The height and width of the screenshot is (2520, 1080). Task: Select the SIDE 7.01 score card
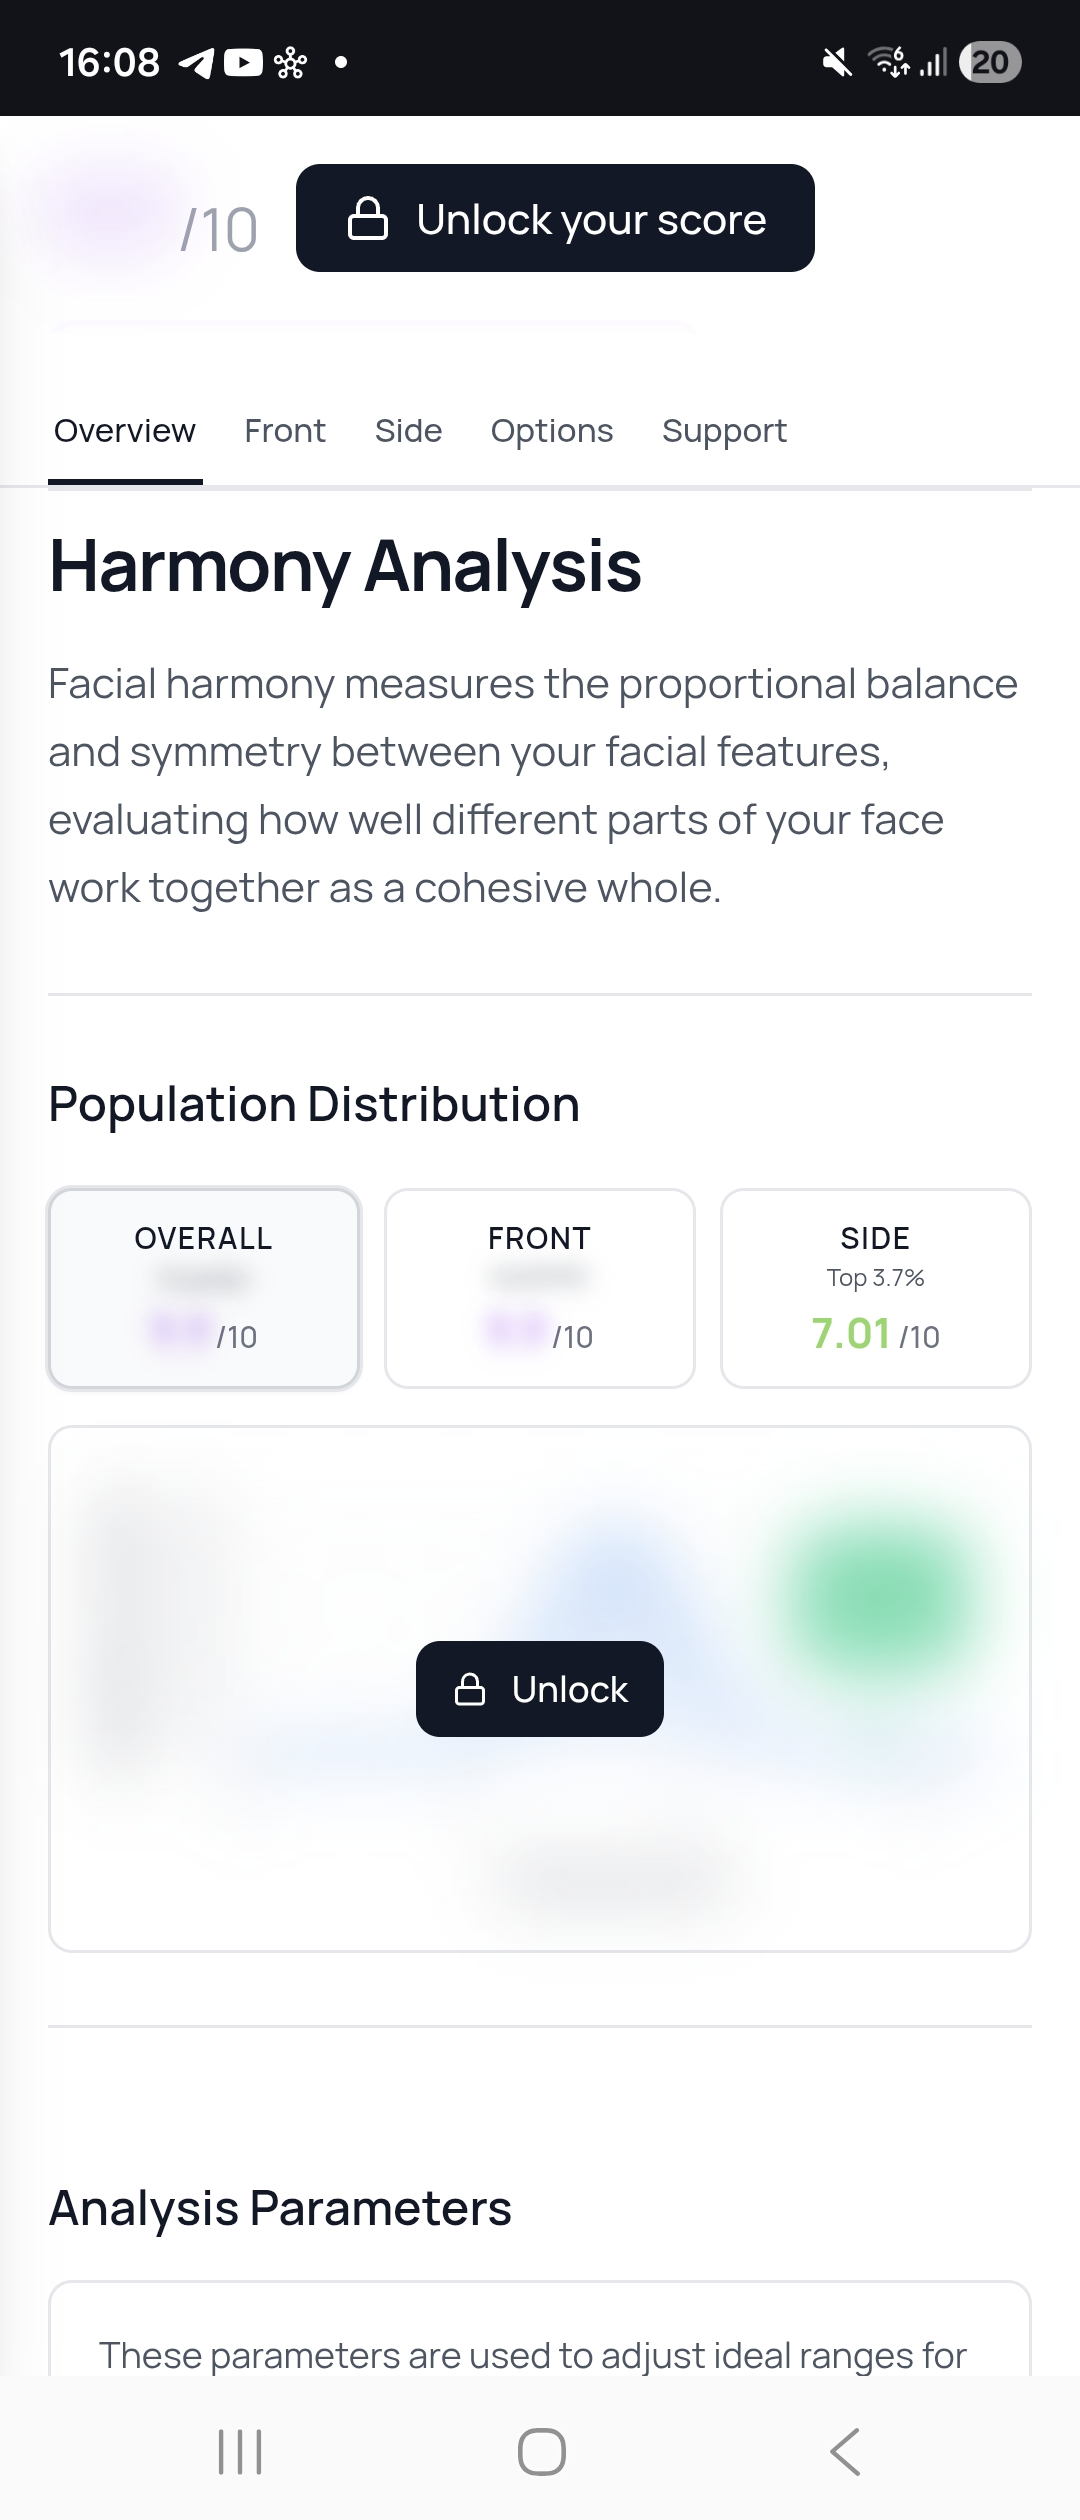click(x=876, y=1288)
